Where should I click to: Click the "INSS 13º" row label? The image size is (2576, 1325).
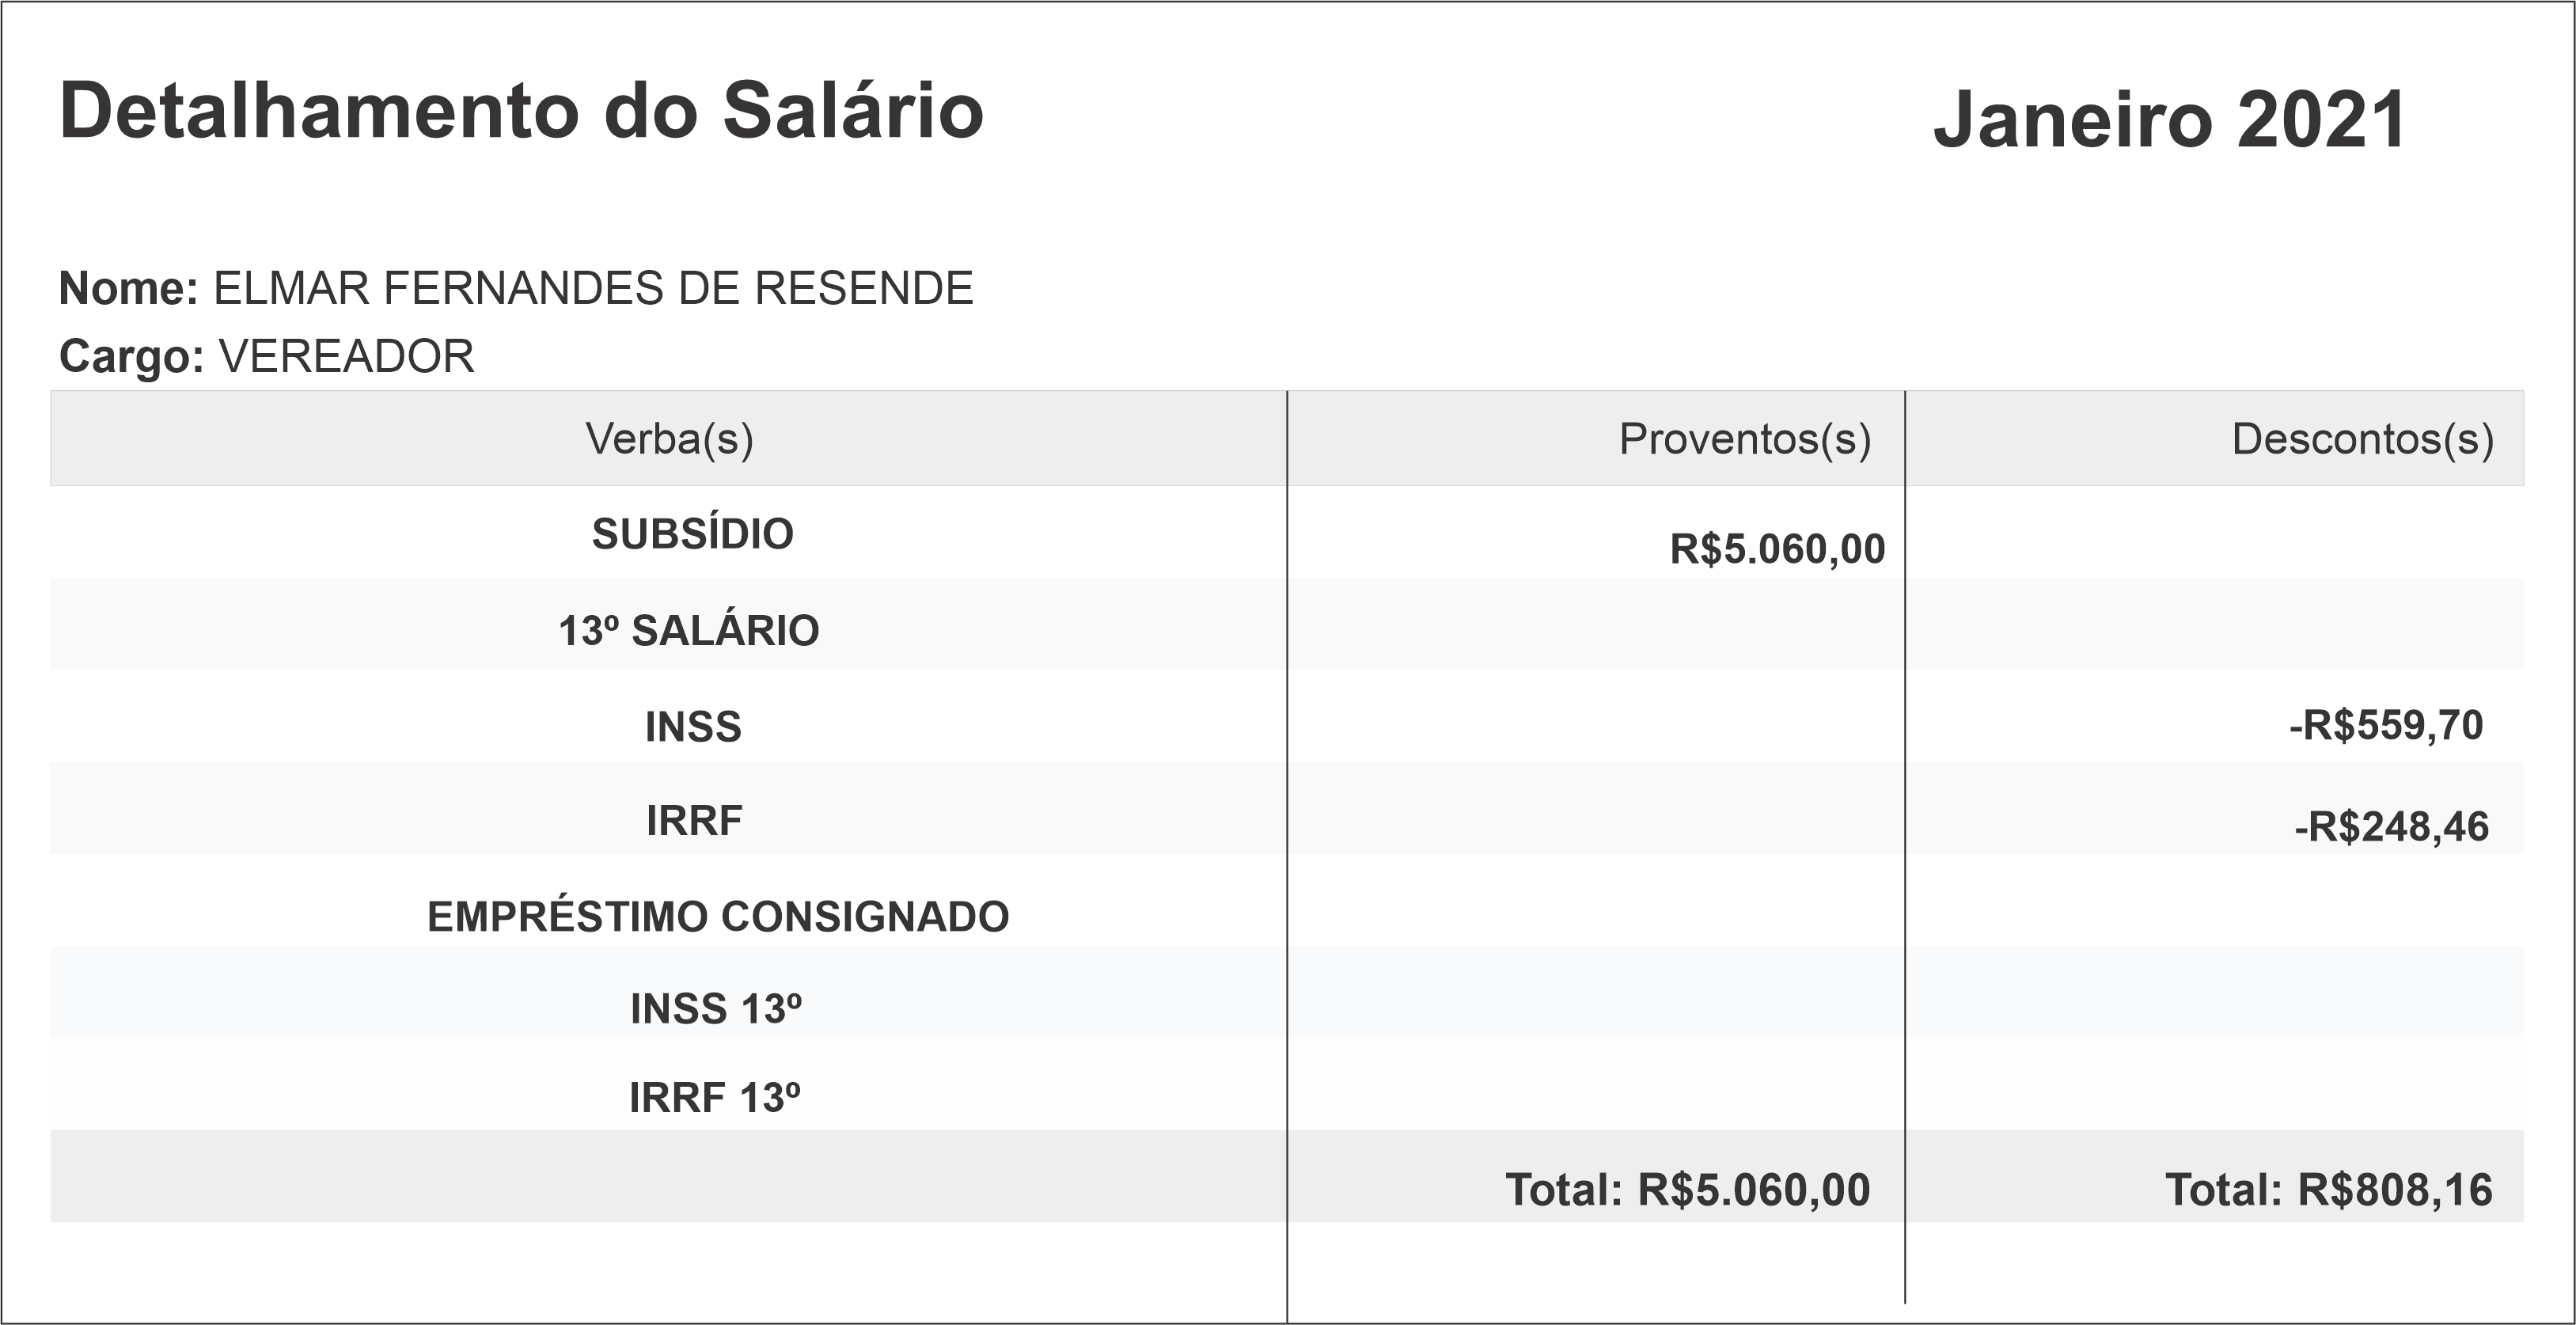(716, 1009)
